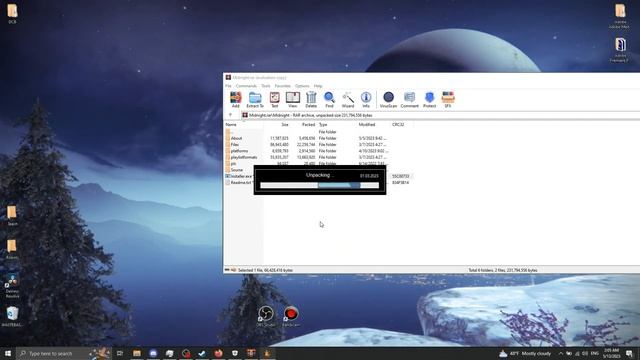Viewport: 640px width, 360px height.
Task: Click the OBS Studio desktop shortcut
Action: (x=266, y=316)
